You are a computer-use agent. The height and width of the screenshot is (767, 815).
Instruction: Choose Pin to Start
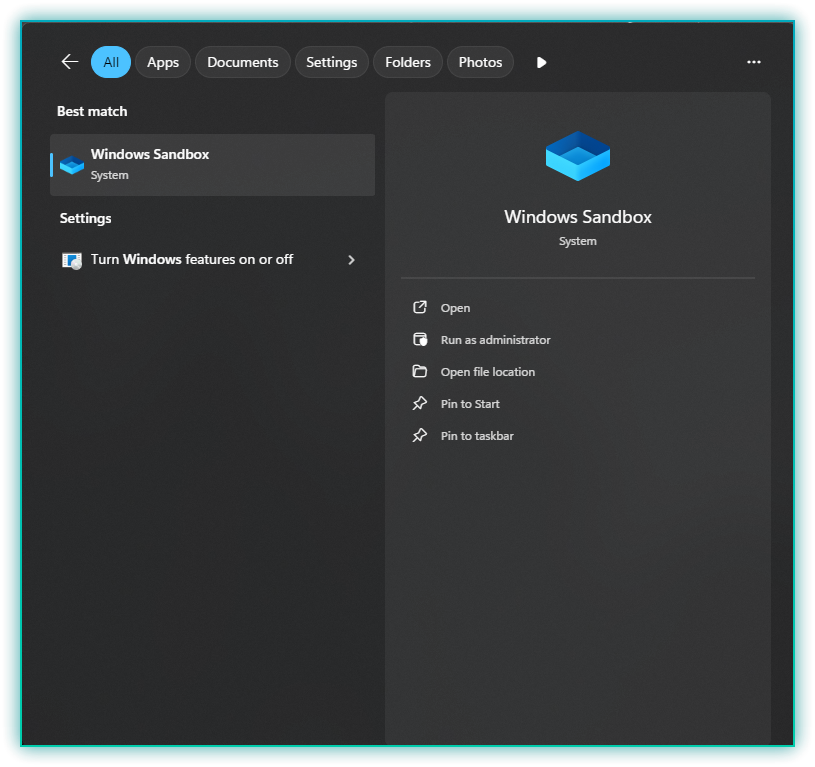(x=470, y=404)
